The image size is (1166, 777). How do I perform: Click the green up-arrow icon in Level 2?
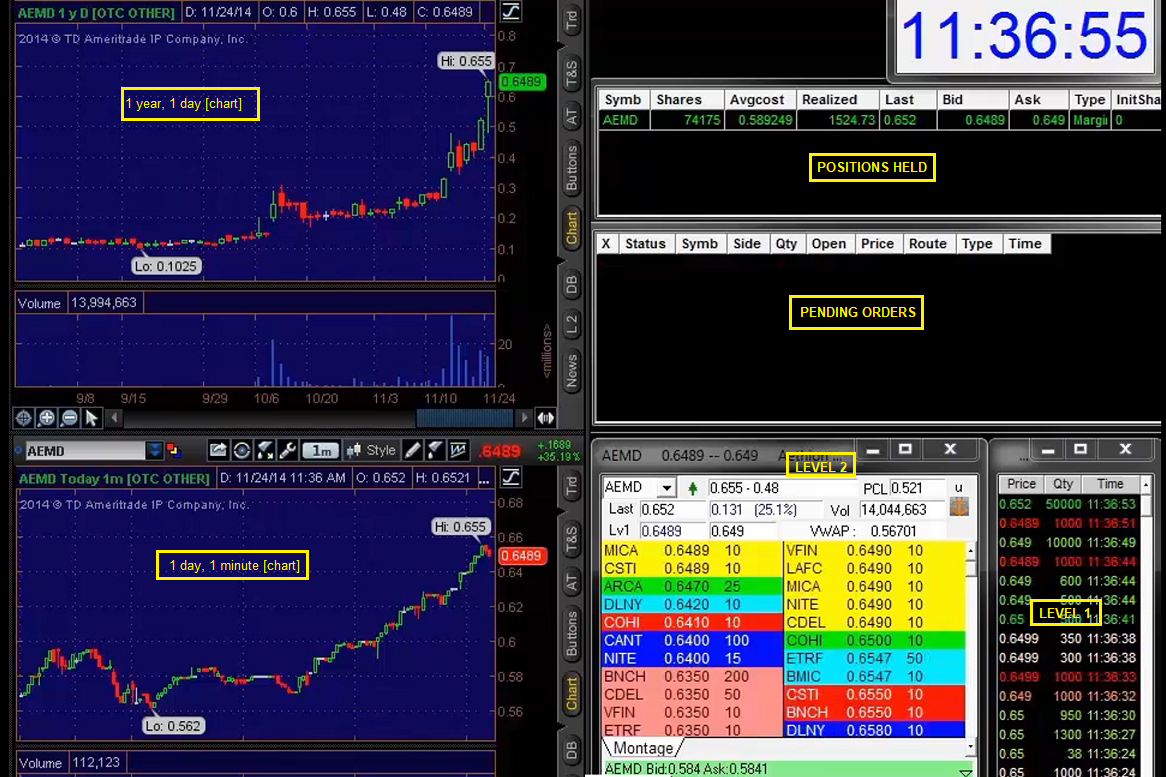coord(692,488)
